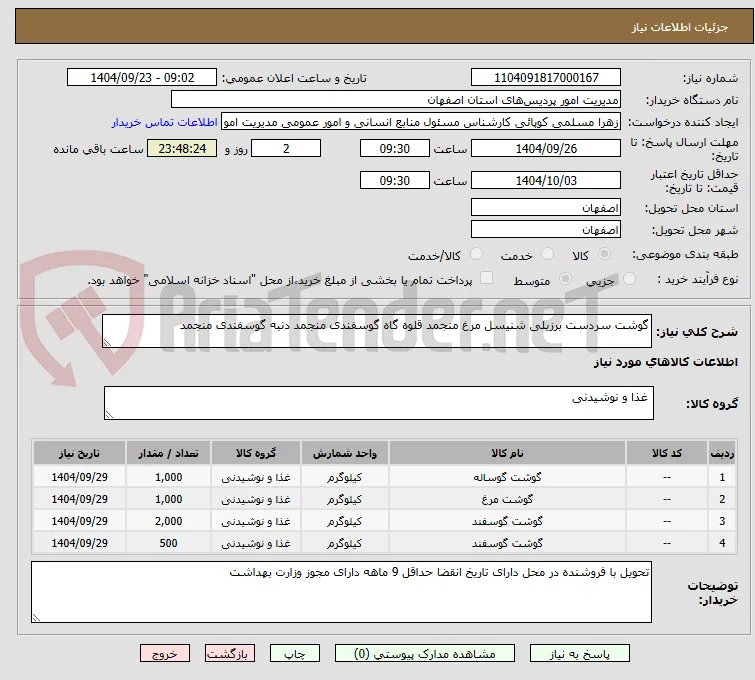The width and height of the screenshot is (755, 680).
Task: Click the buyer organization name field
Action: pos(396,100)
